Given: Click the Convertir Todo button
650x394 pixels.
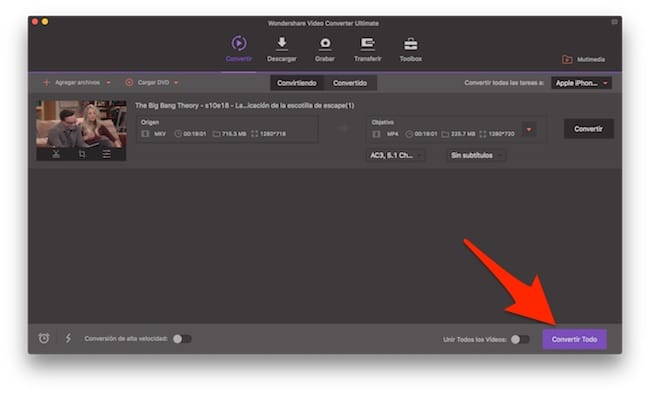Looking at the screenshot, I should click(x=575, y=339).
